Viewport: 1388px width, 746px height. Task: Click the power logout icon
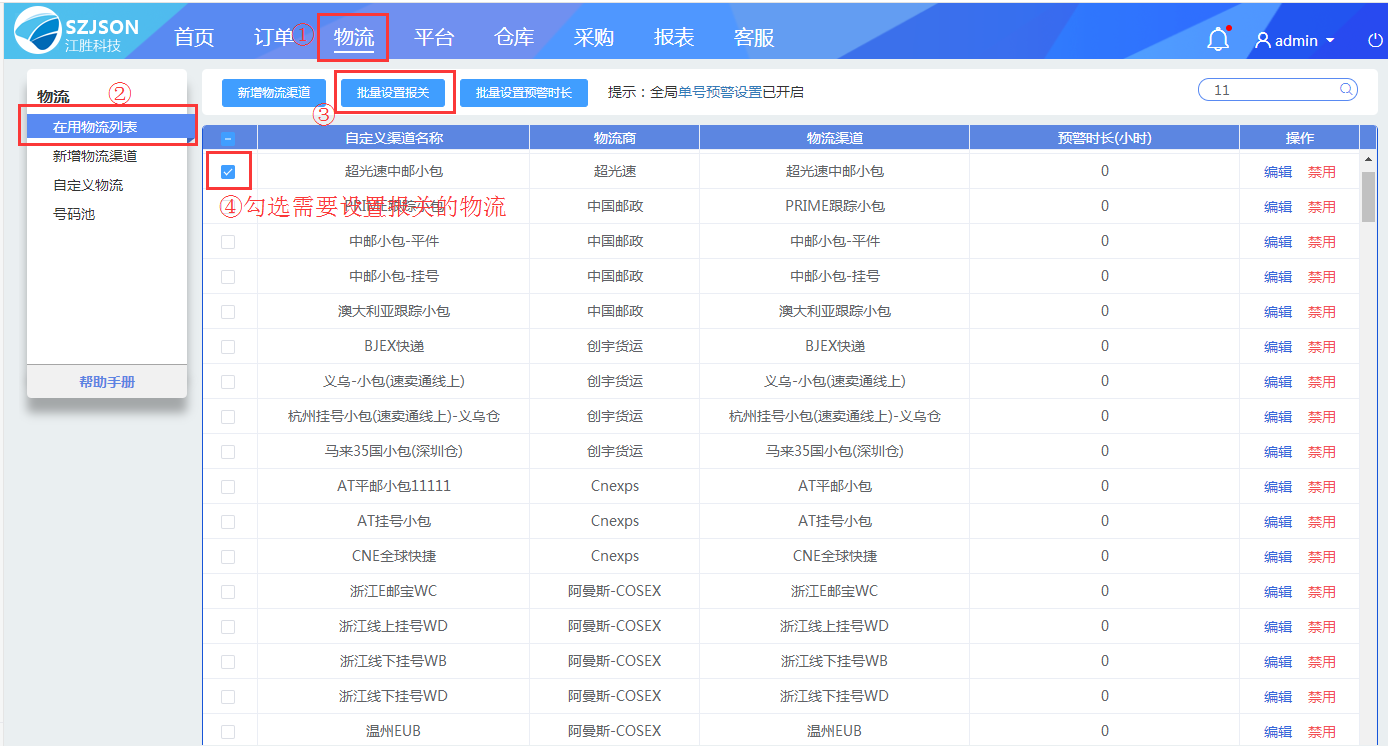click(1375, 41)
